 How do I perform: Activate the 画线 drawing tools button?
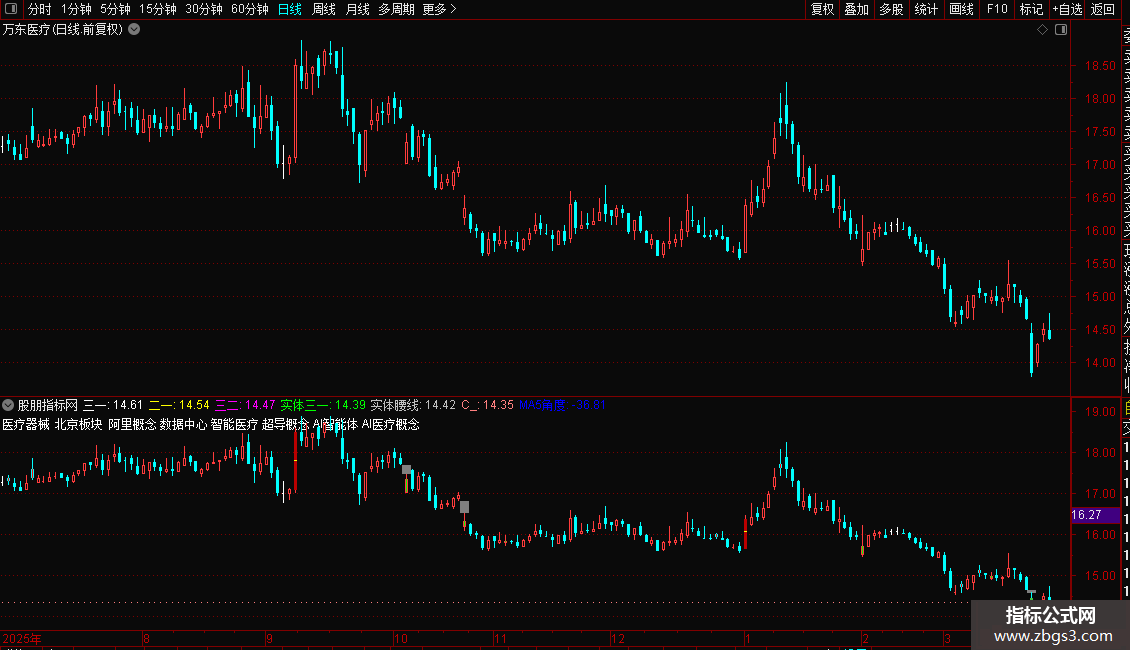pos(961,9)
